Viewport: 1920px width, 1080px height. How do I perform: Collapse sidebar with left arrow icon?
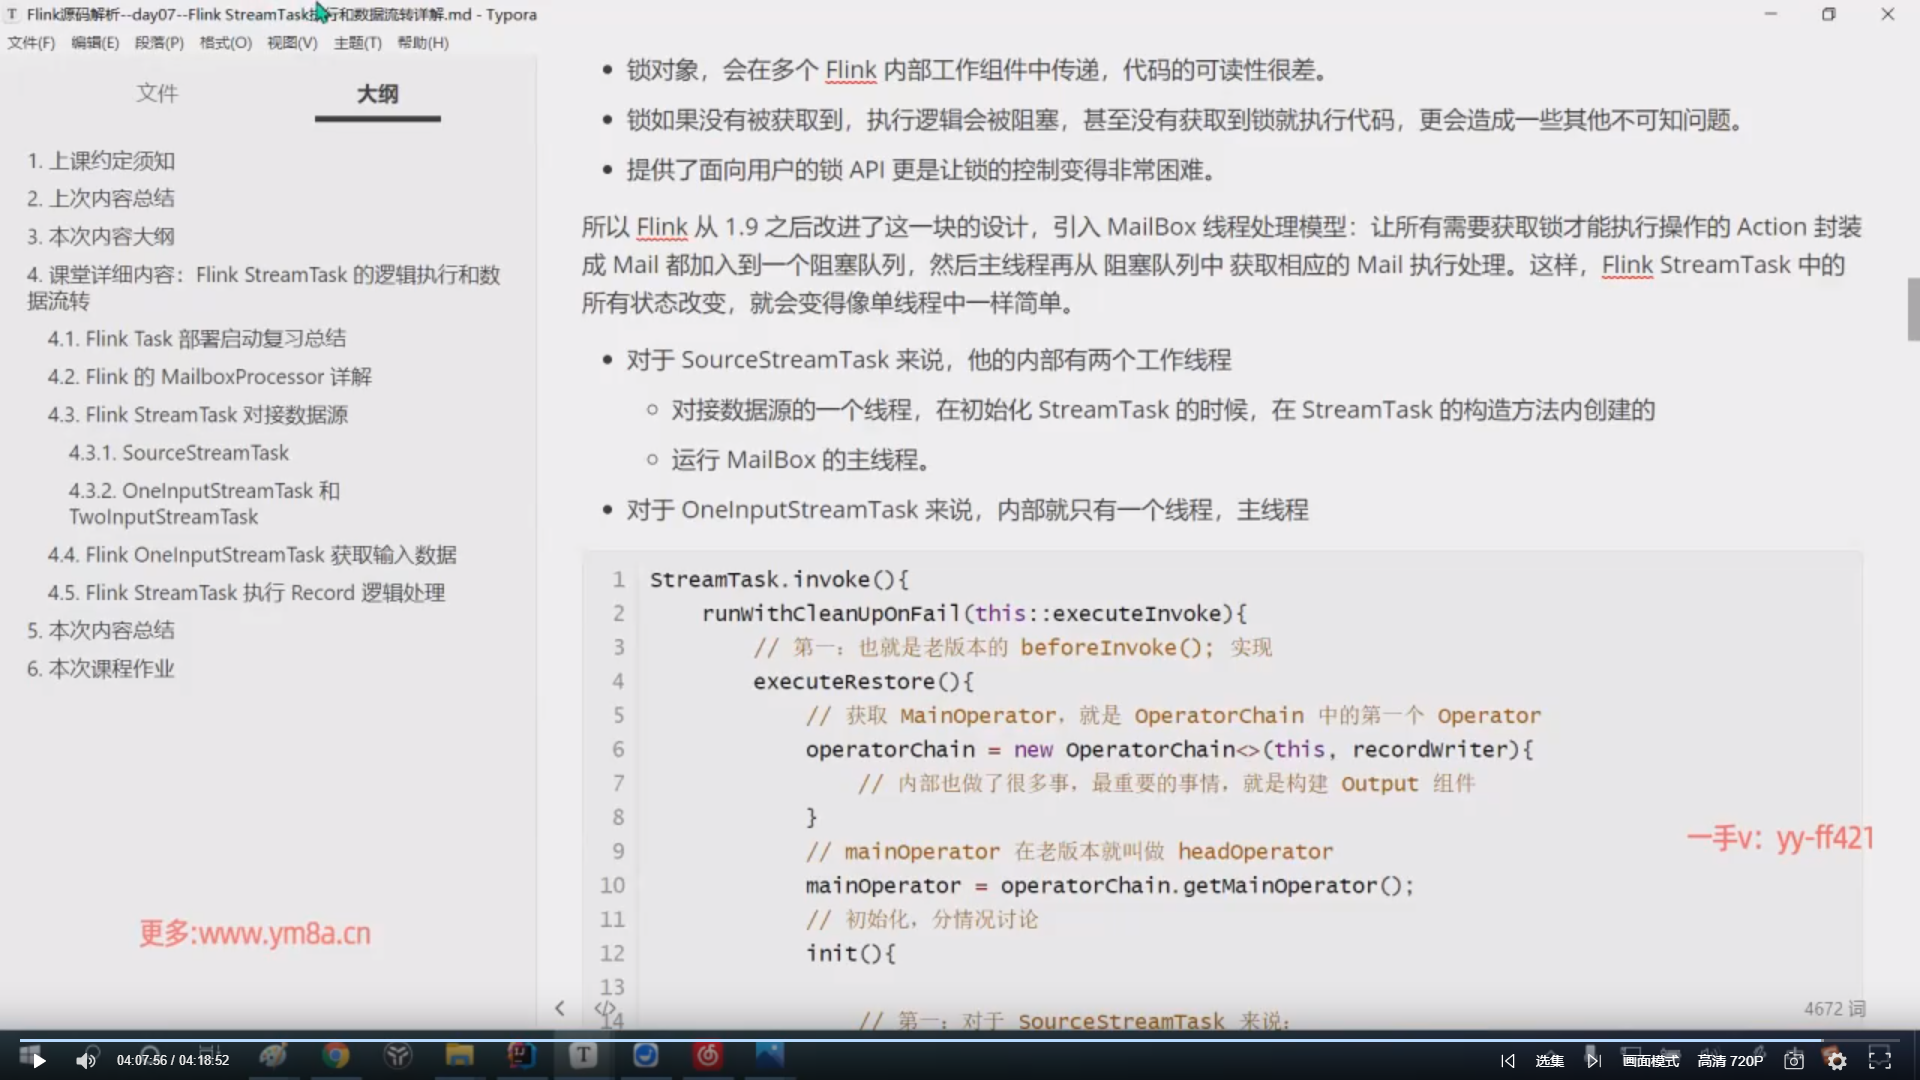tap(560, 1008)
